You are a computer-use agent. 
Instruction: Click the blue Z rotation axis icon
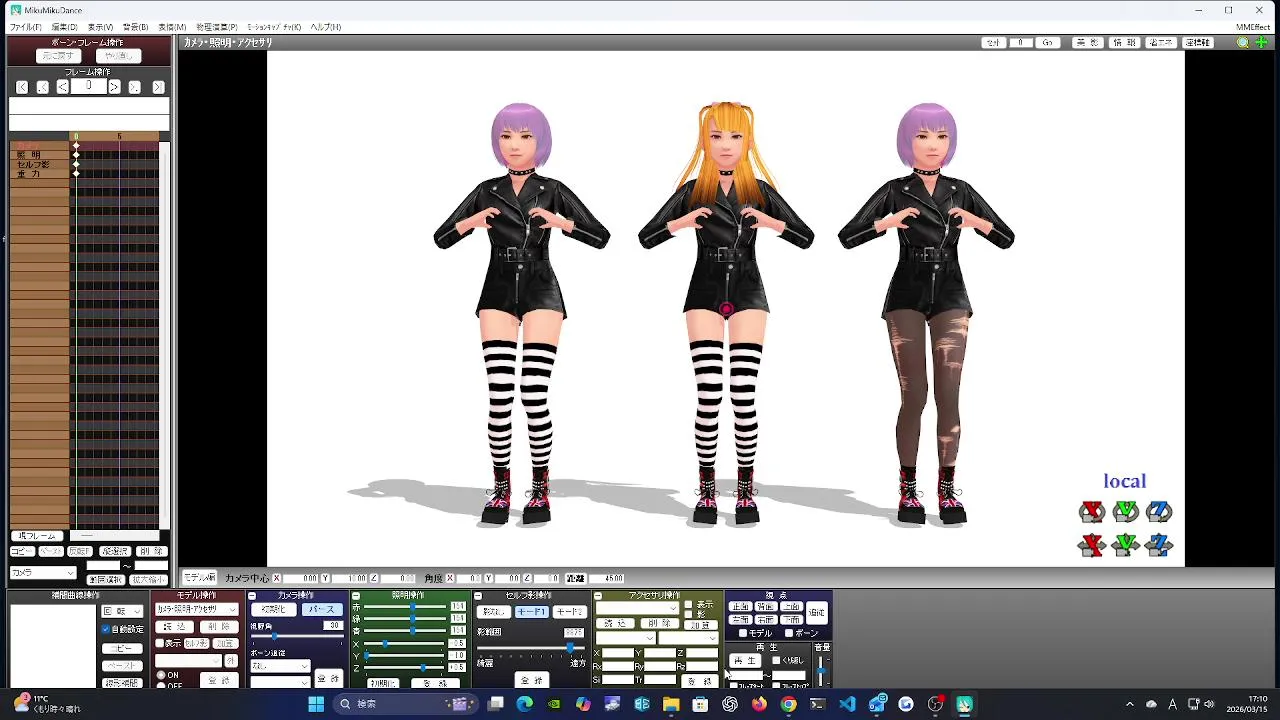click(x=1159, y=512)
